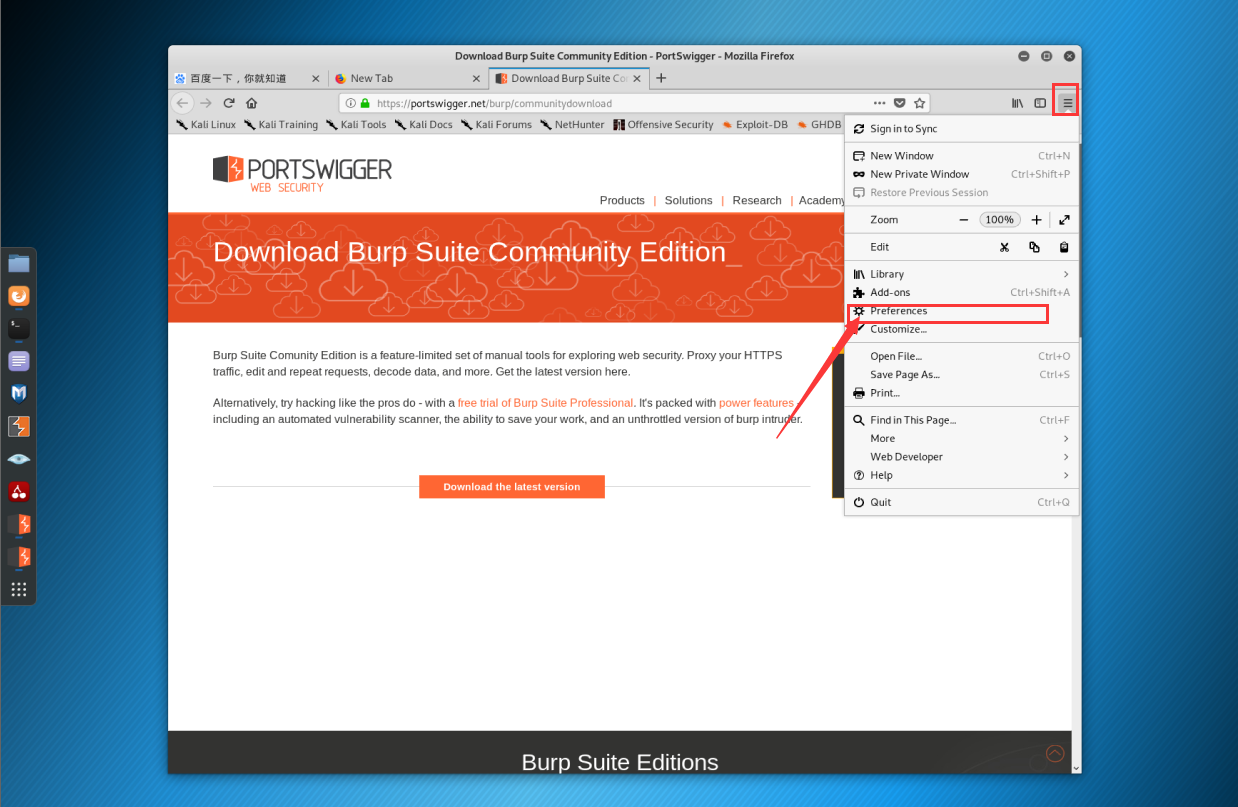Launch Cherrytree from the dock
The height and width of the screenshot is (807, 1238).
tap(19, 492)
